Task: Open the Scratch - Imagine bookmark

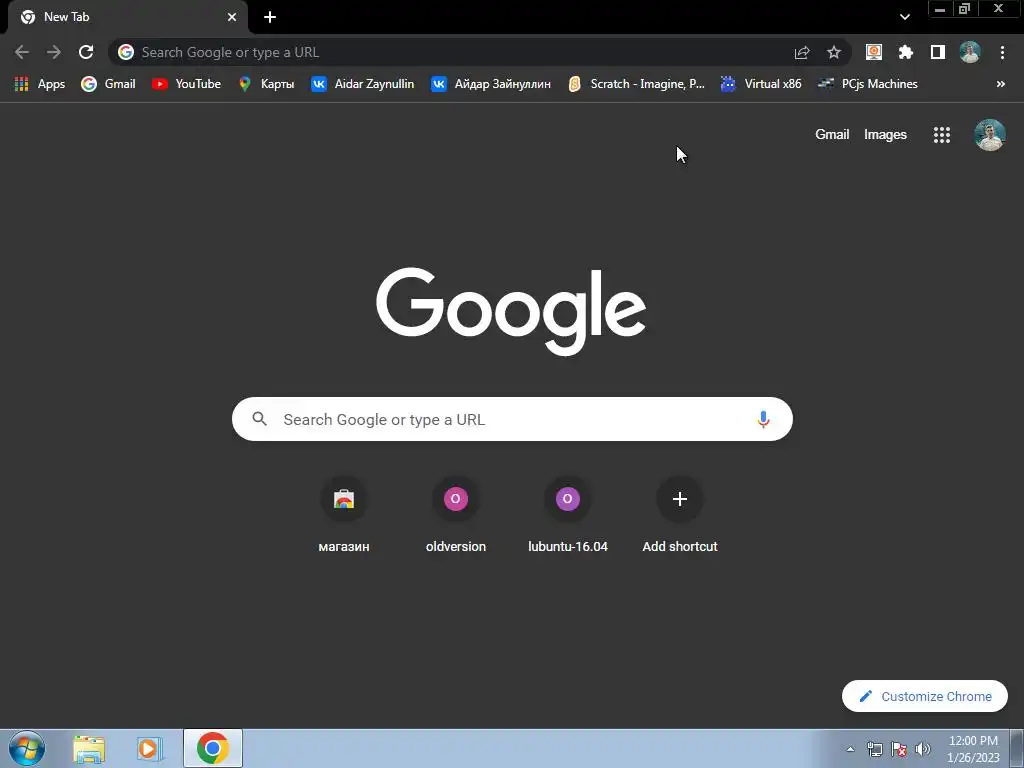Action: (x=637, y=84)
